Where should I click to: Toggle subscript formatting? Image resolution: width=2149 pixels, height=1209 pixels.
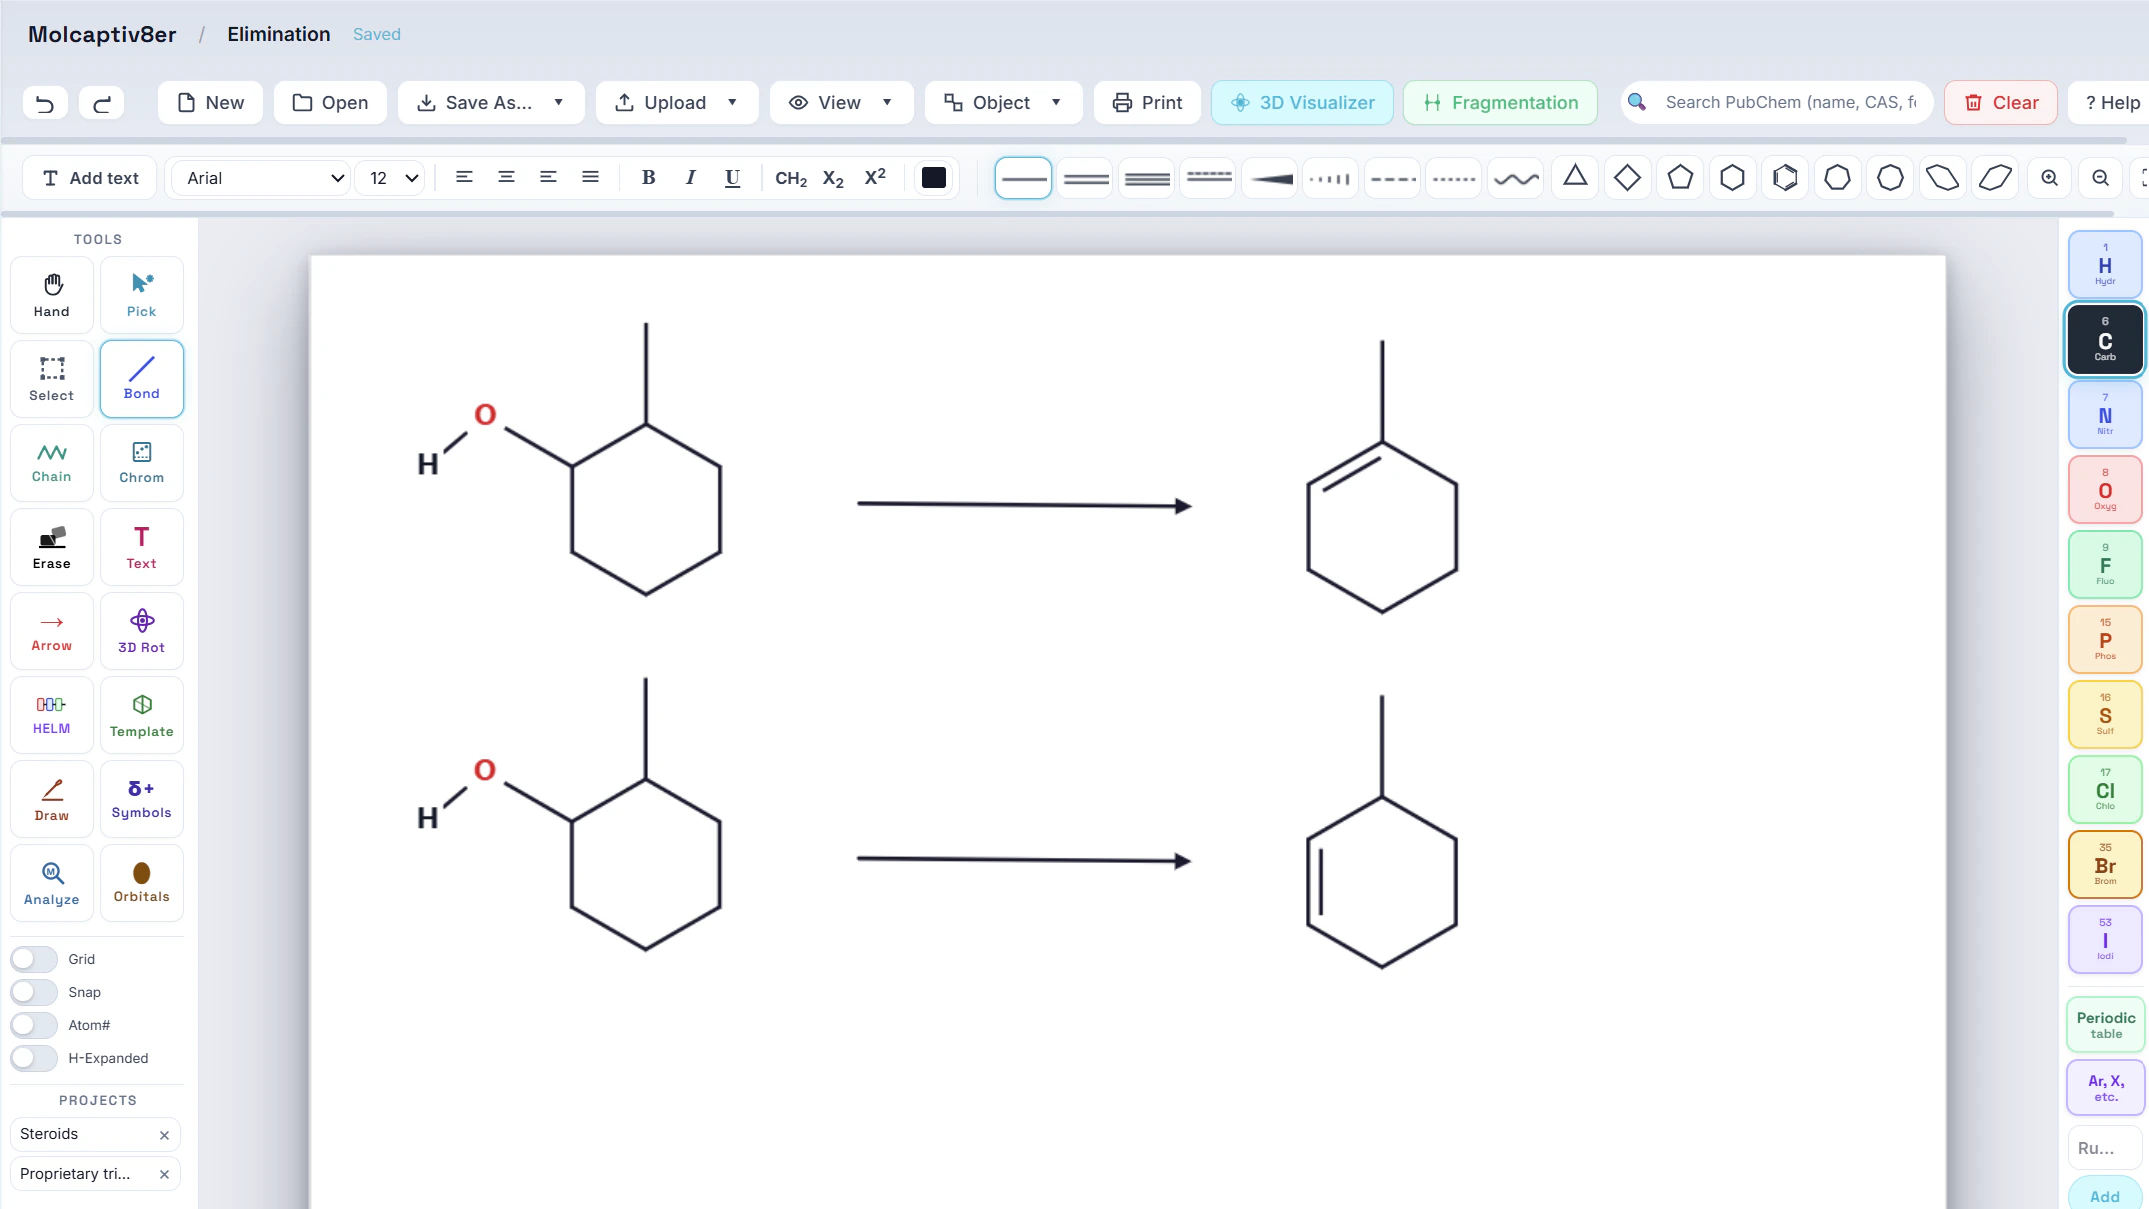[833, 178]
